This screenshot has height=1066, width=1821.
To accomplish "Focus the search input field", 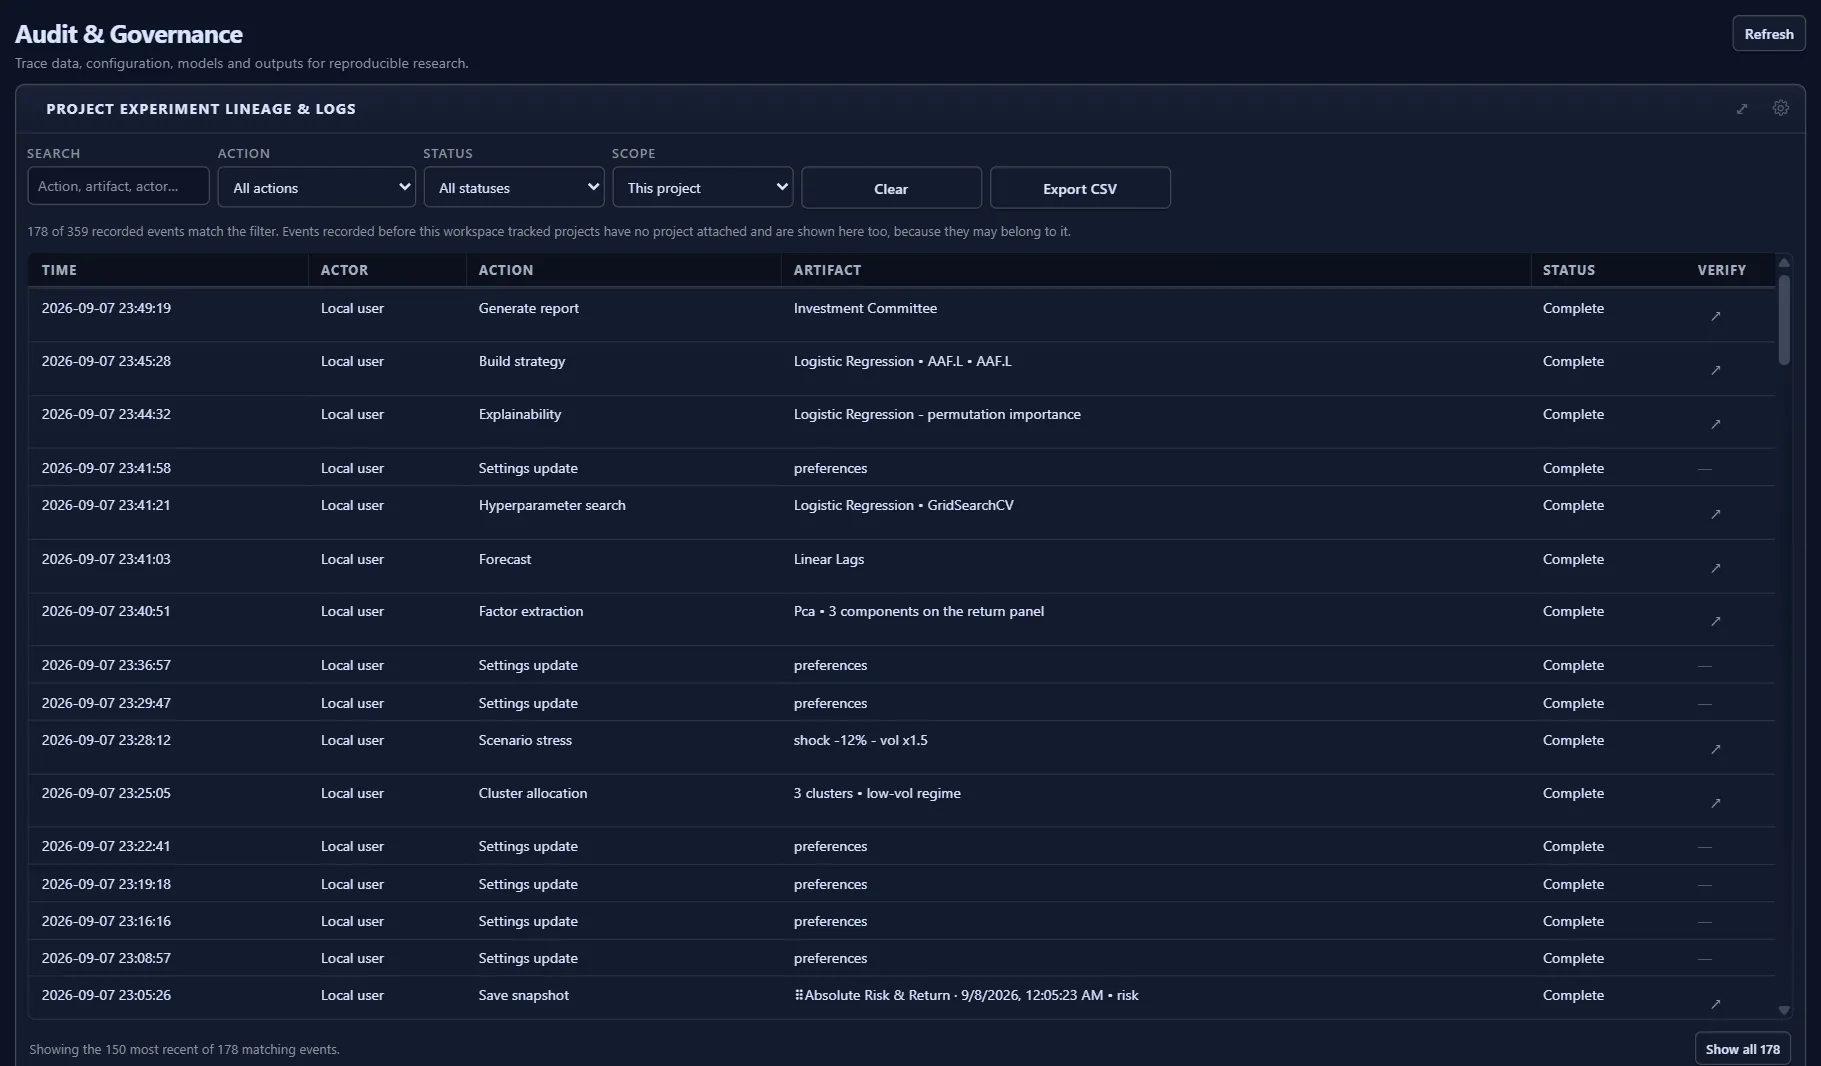I will (118, 186).
